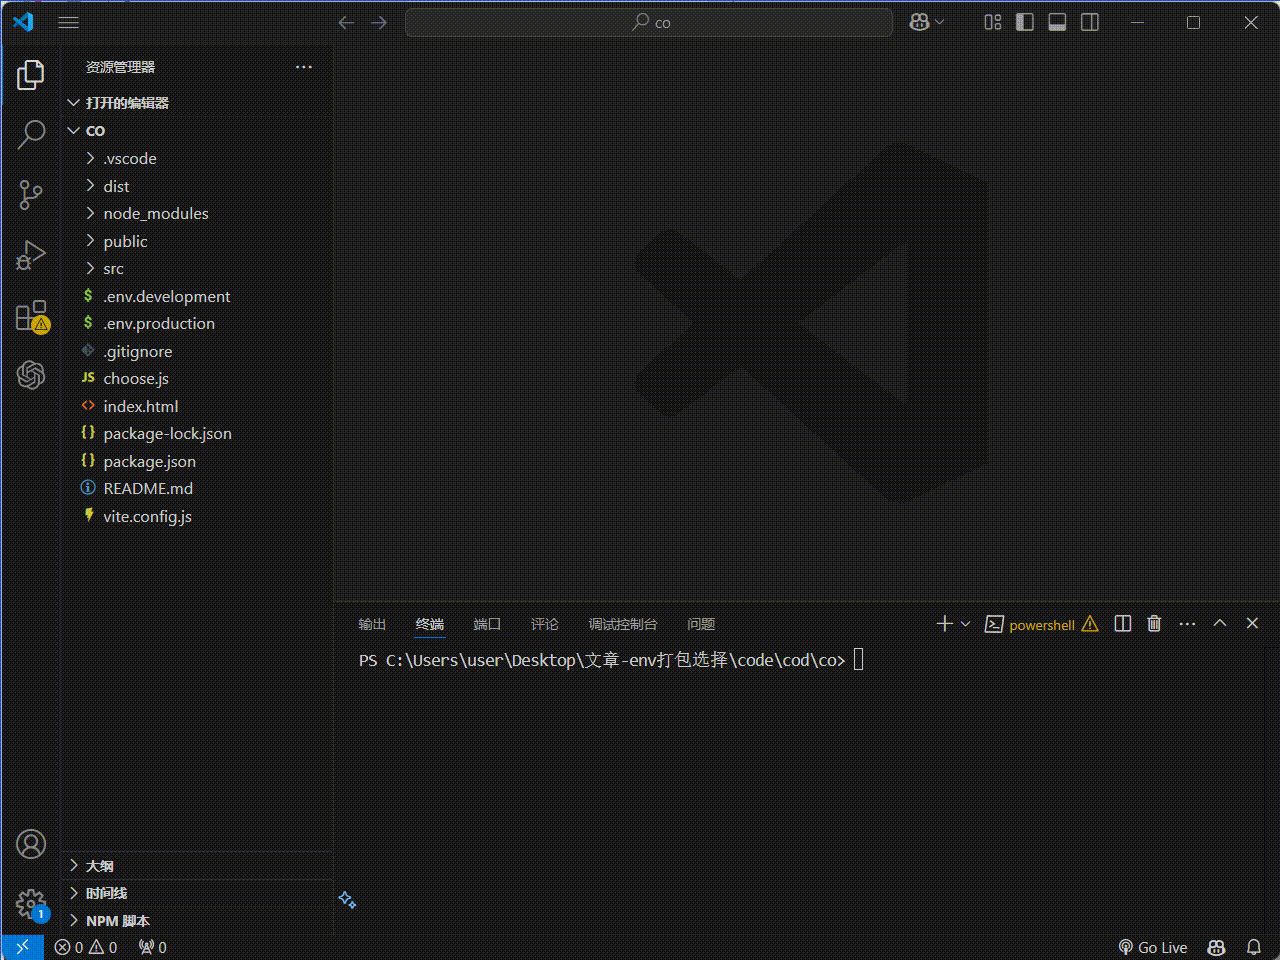This screenshot has height=960, width=1280.
Task: Toggle the bottom panel visibility
Action: pos(1057,22)
